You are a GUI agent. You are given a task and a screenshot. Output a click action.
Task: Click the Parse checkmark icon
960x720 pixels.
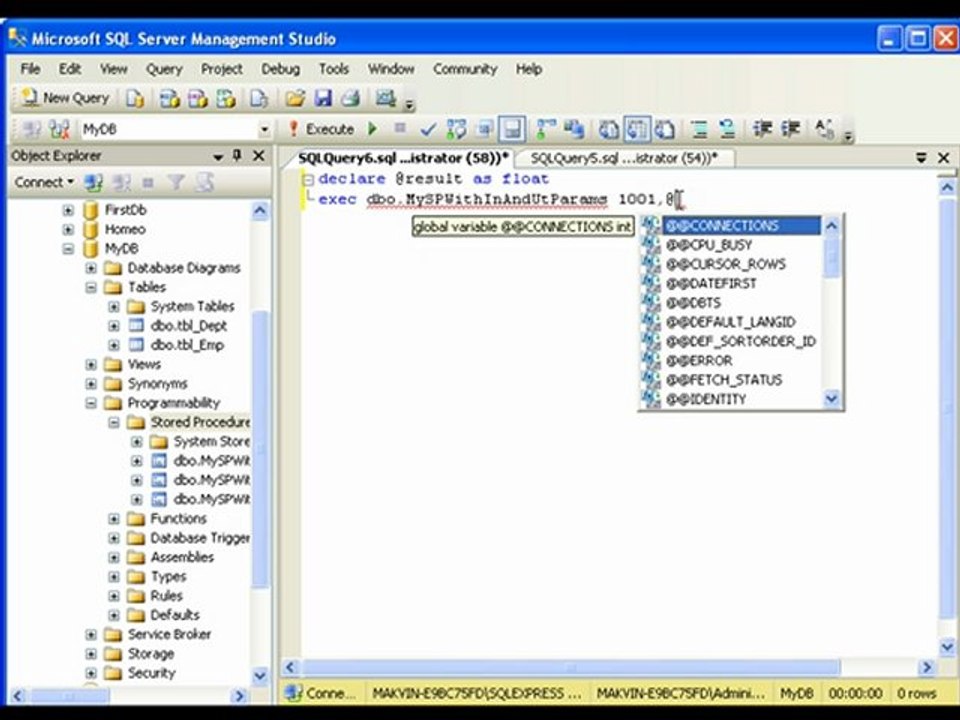428,129
